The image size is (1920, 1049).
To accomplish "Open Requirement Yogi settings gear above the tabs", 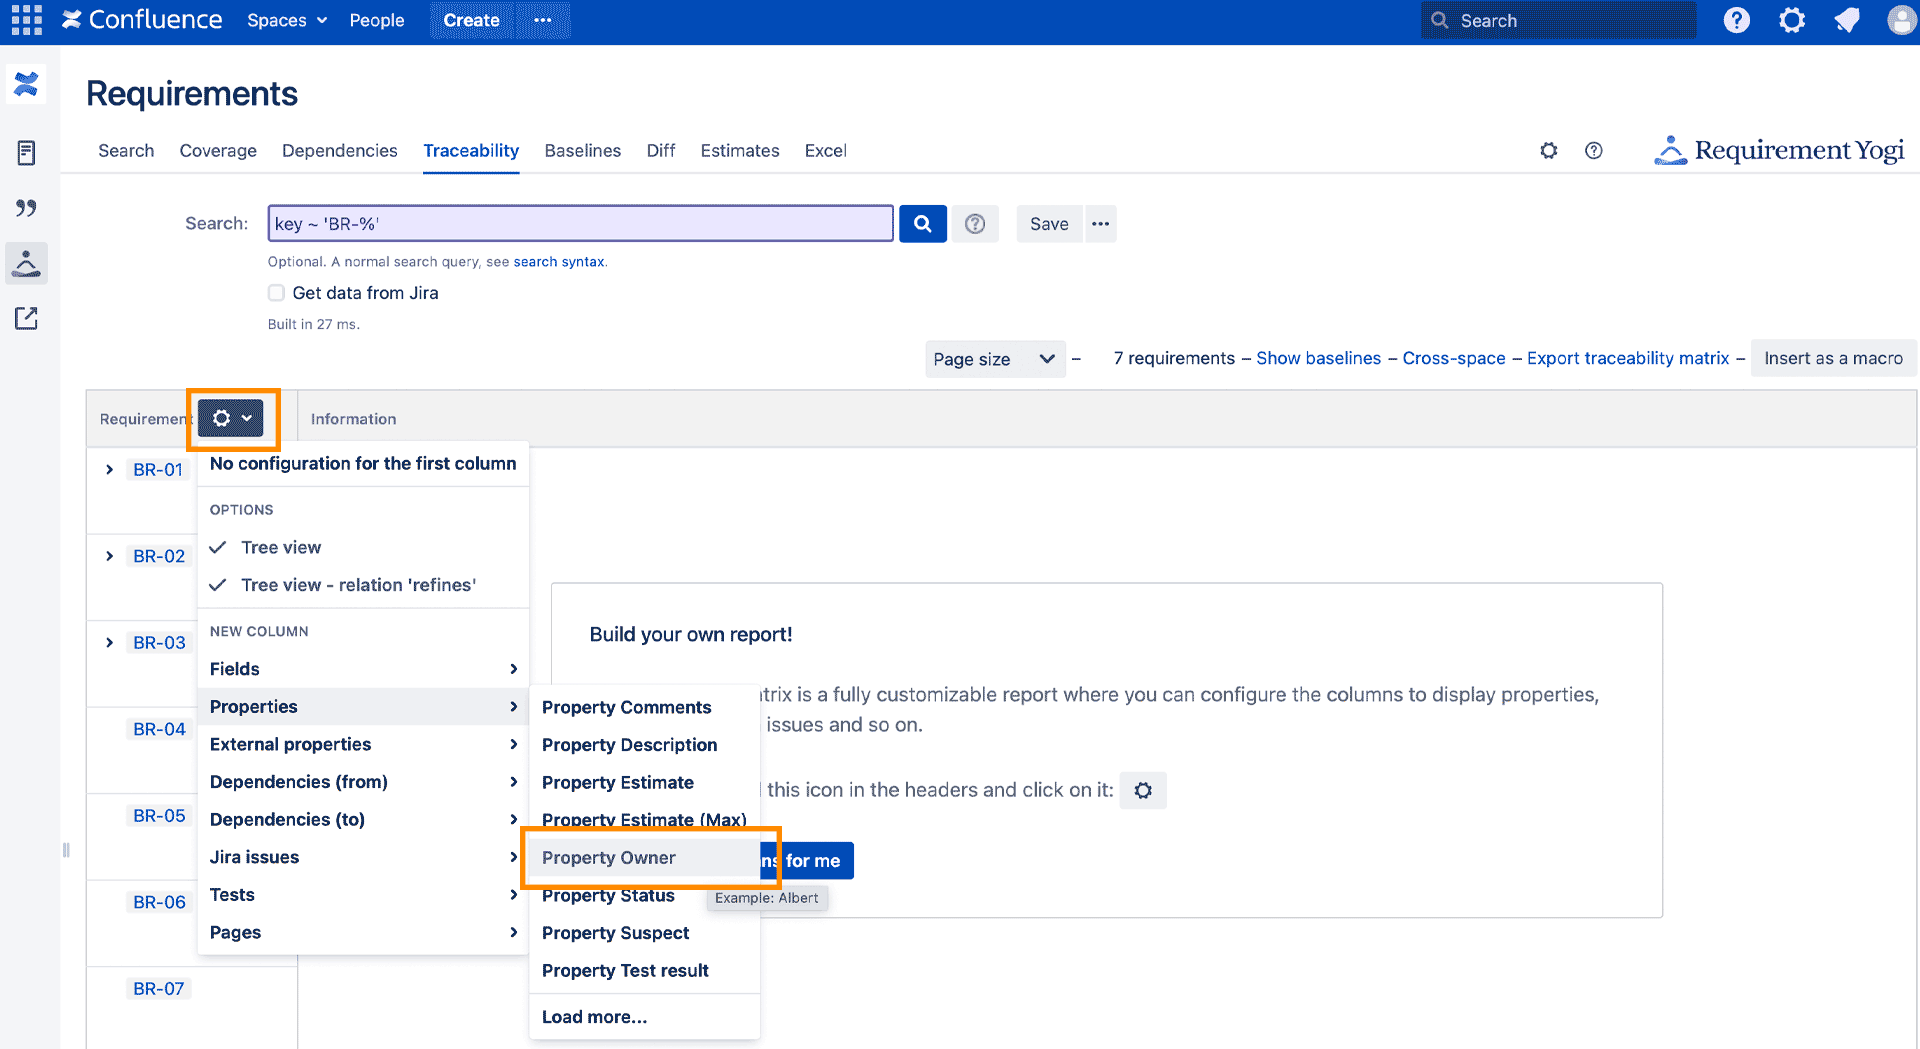I will coord(1548,150).
